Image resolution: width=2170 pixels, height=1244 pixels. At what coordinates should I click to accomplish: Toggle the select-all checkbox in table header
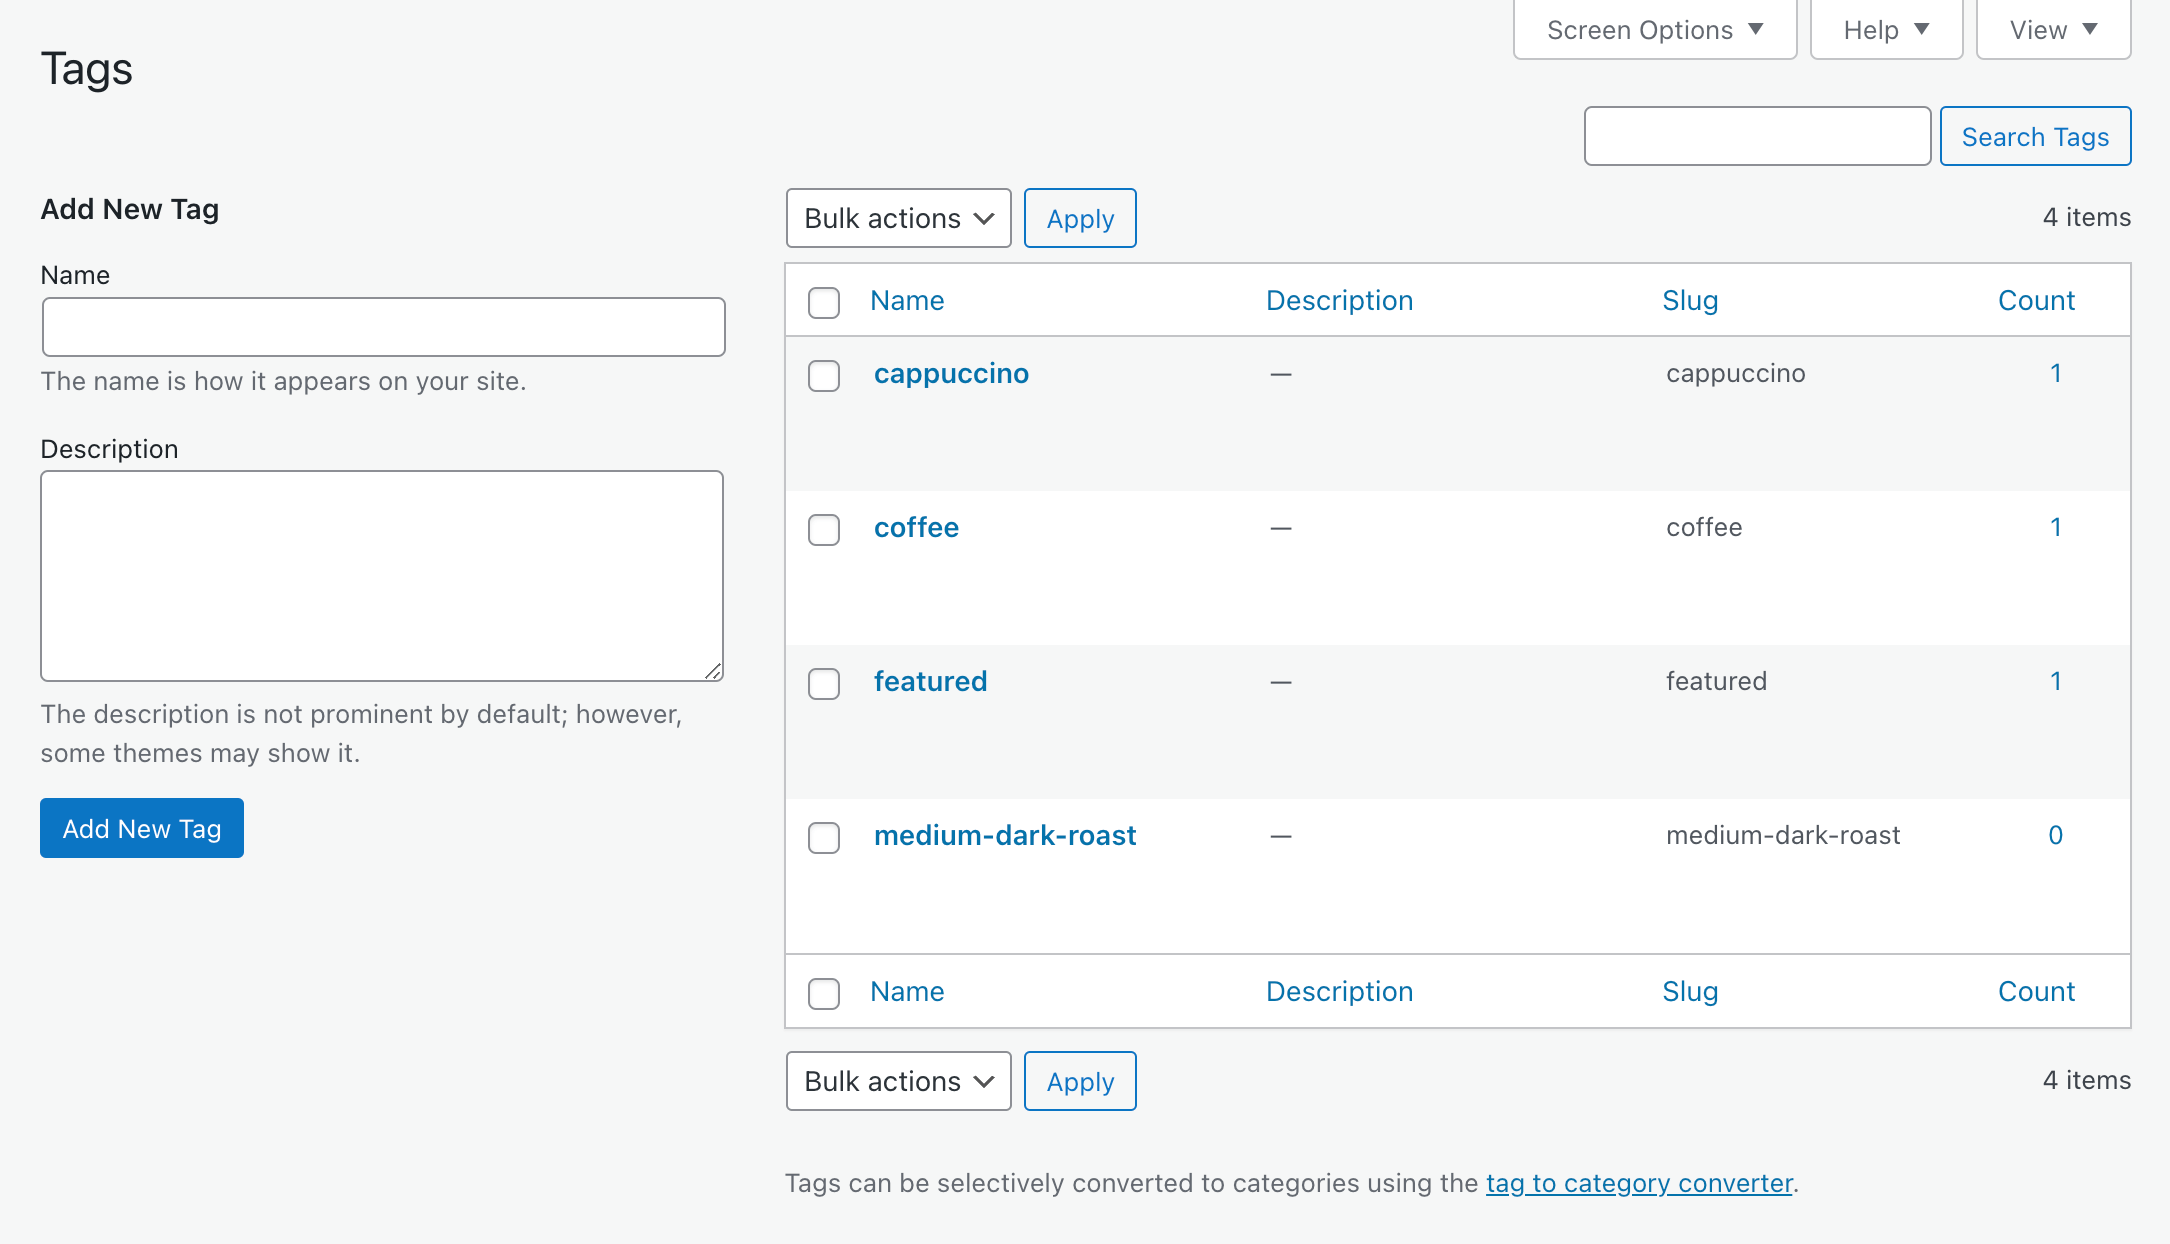824,302
